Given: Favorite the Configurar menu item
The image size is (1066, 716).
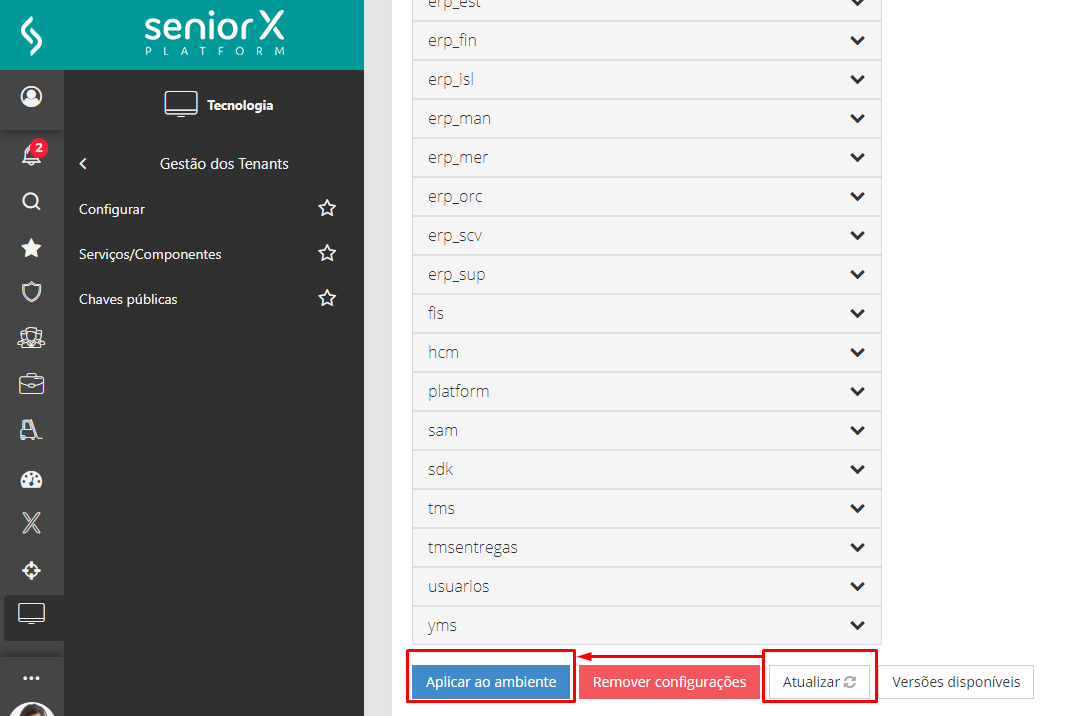Looking at the screenshot, I should click(327, 209).
